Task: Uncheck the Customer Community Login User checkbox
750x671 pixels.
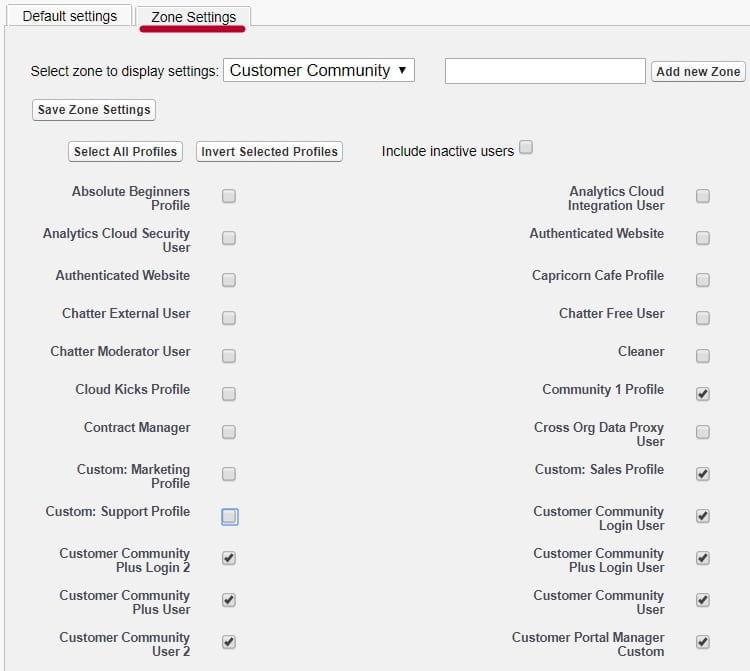Action: pyautogui.click(x=703, y=516)
